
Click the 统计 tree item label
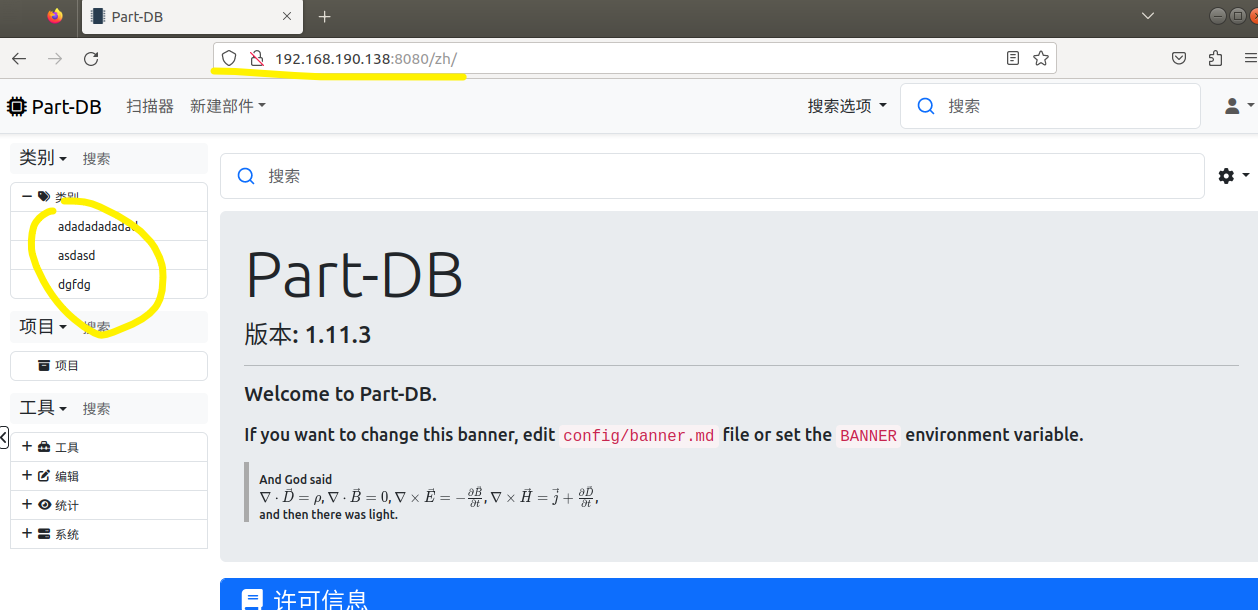tap(67, 505)
